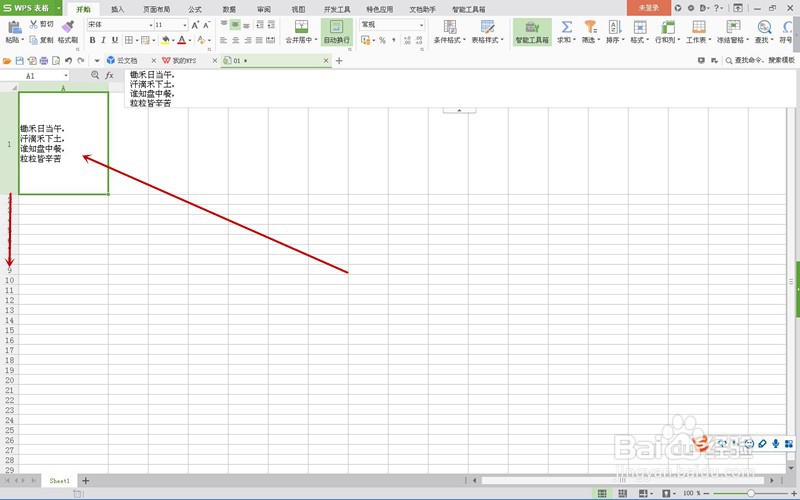Toggle Italic formatting
This screenshot has width=800, height=500.
point(104,40)
